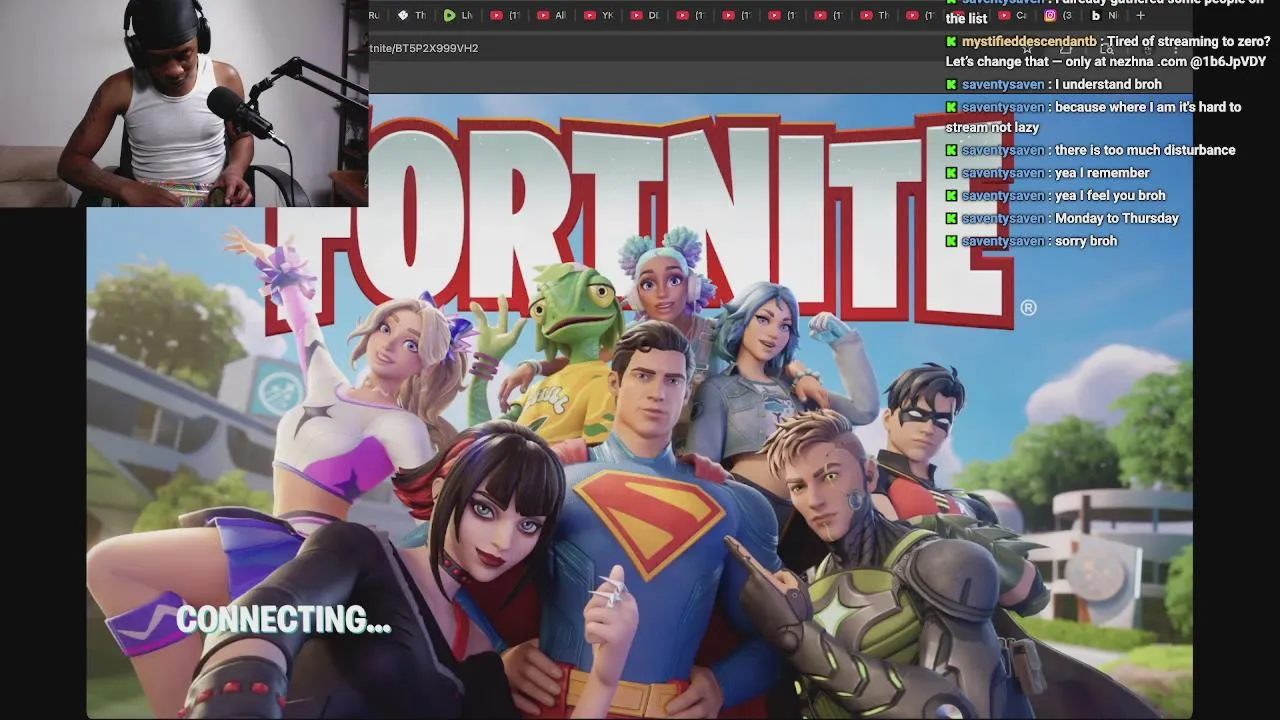Click the 'CONNECTING...' status text
1280x720 pixels.
click(x=283, y=620)
